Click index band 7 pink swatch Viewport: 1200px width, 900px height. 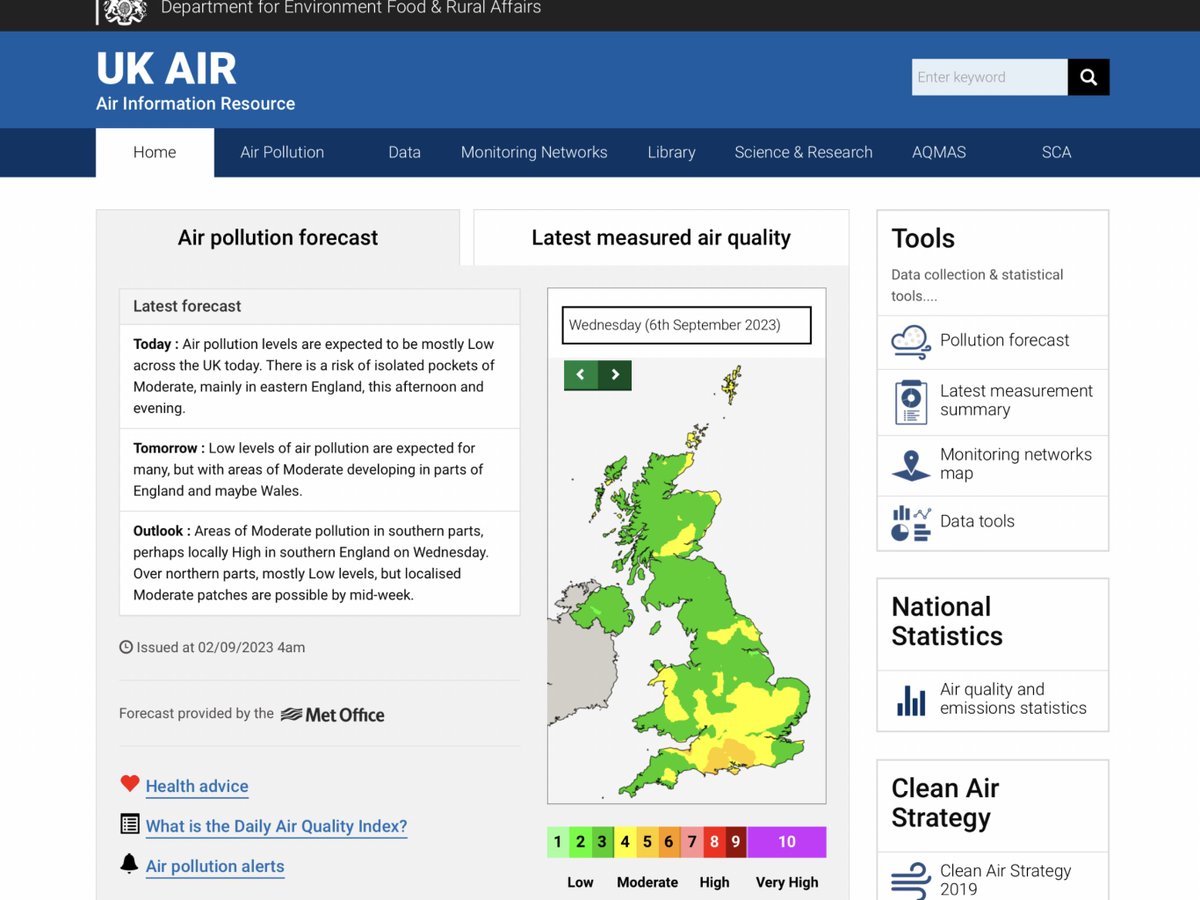tap(691, 842)
